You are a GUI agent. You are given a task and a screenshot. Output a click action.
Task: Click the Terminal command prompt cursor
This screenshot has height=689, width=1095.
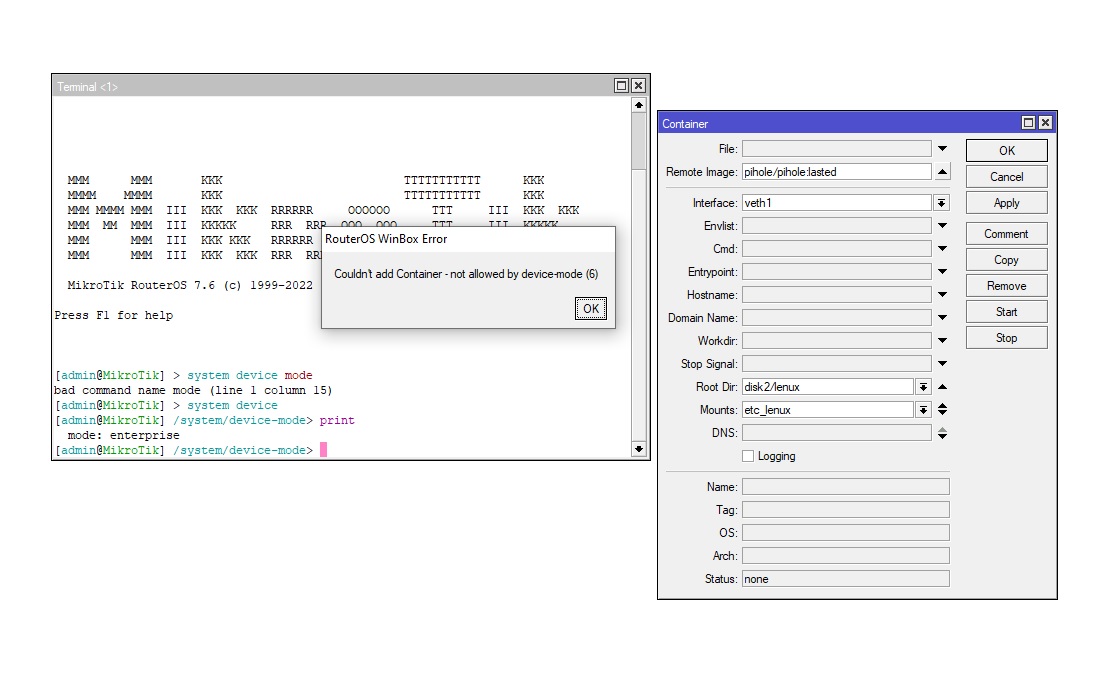[x=323, y=450]
